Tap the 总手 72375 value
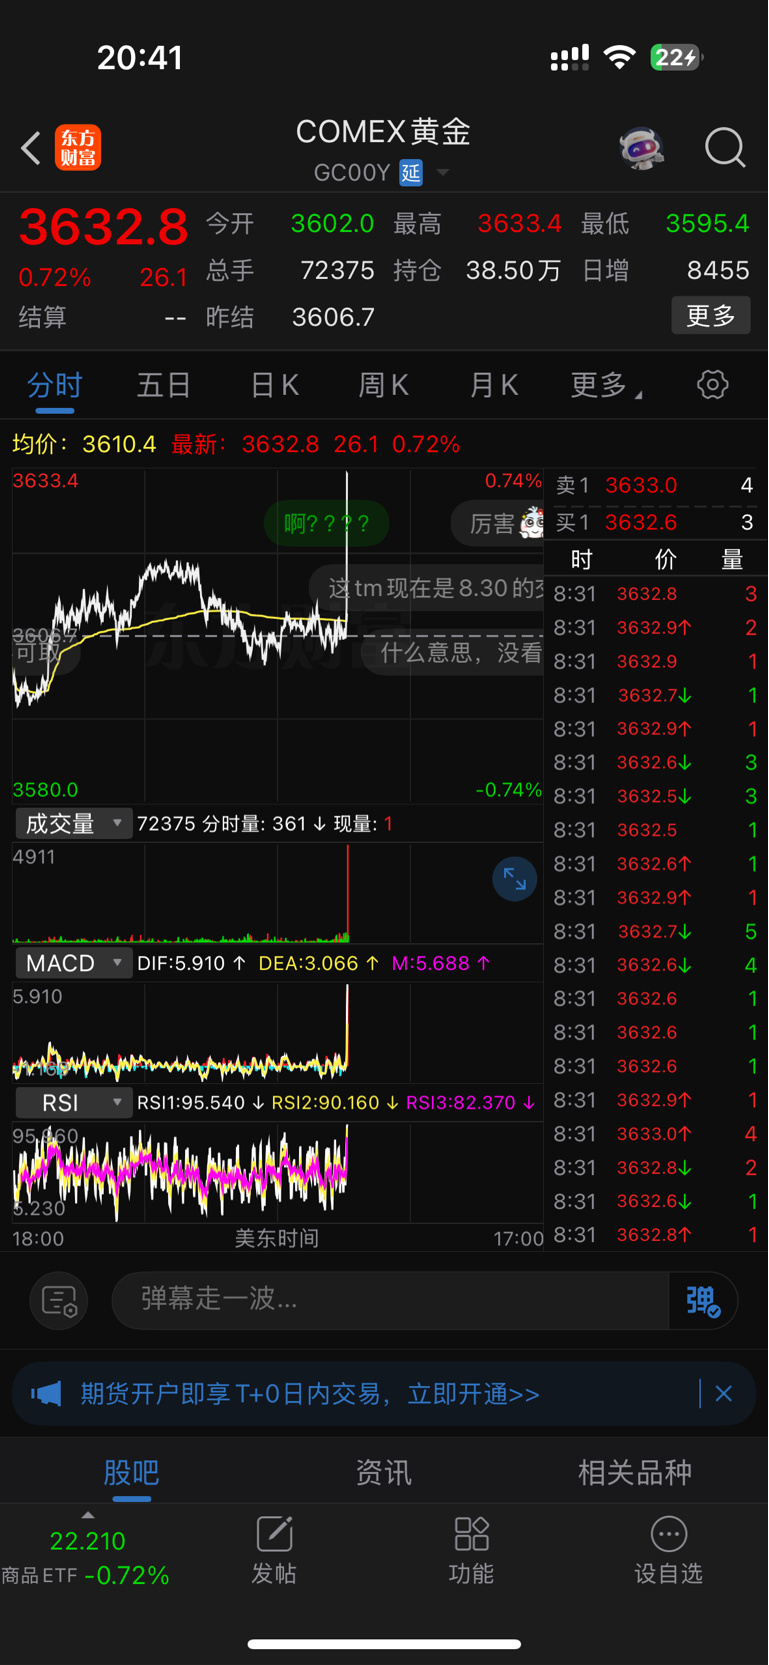The height and width of the screenshot is (1665, 769). coord(337,270)
